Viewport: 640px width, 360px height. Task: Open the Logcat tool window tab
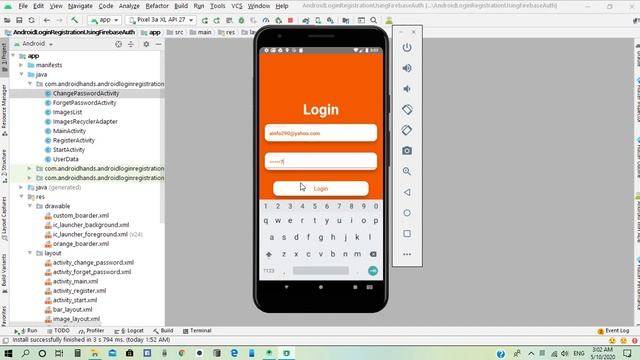(129, 331)
